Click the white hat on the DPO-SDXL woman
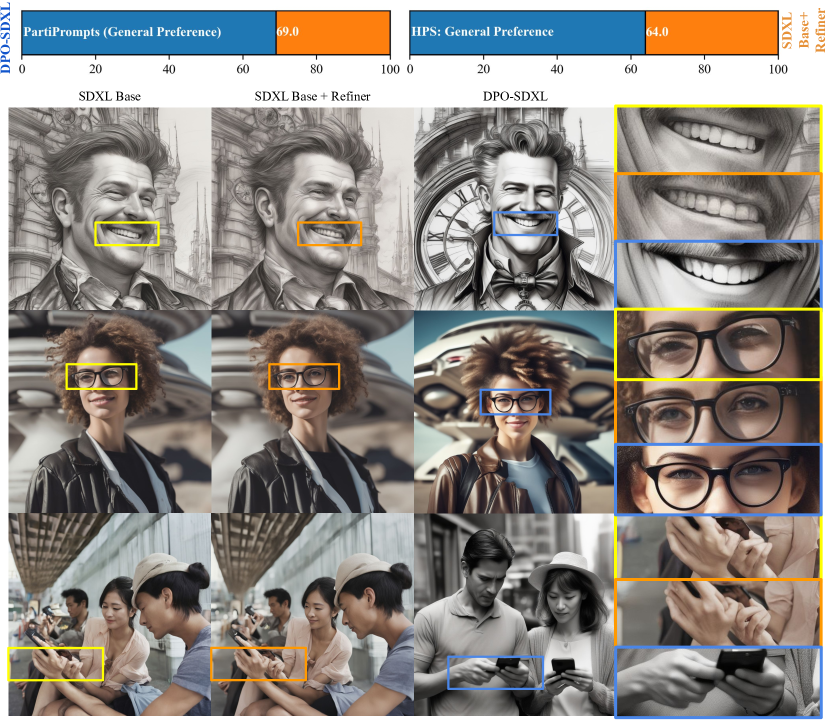Image resolution: width=830 pixels, height=723 pixels. pyautogui.click(x=565, y=568)
